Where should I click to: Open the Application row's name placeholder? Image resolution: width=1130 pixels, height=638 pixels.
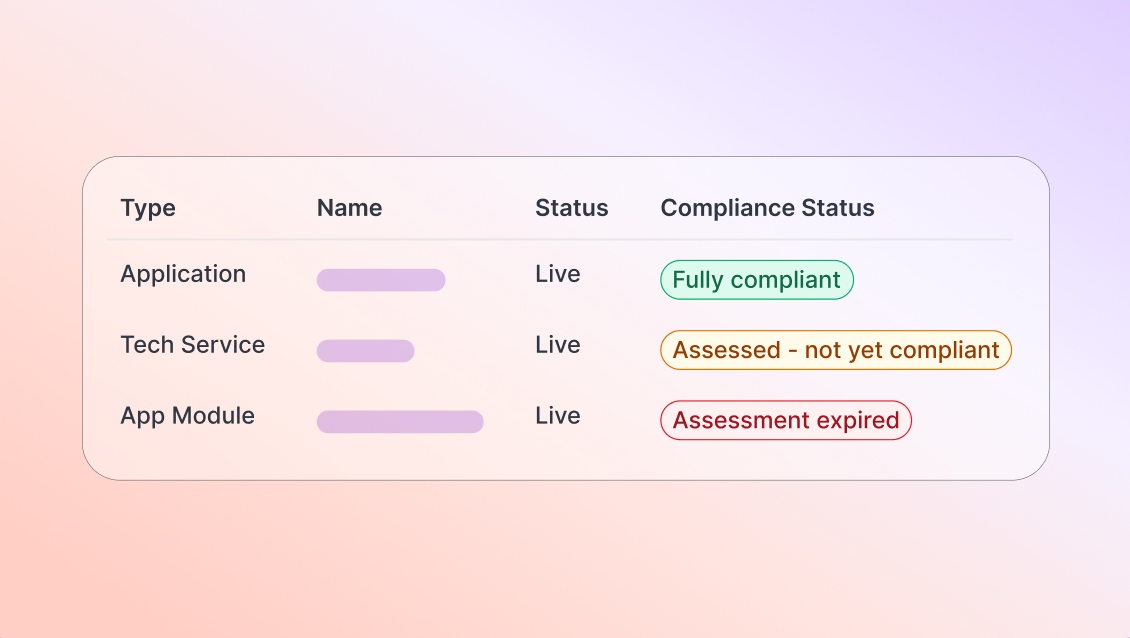(381, 280)
